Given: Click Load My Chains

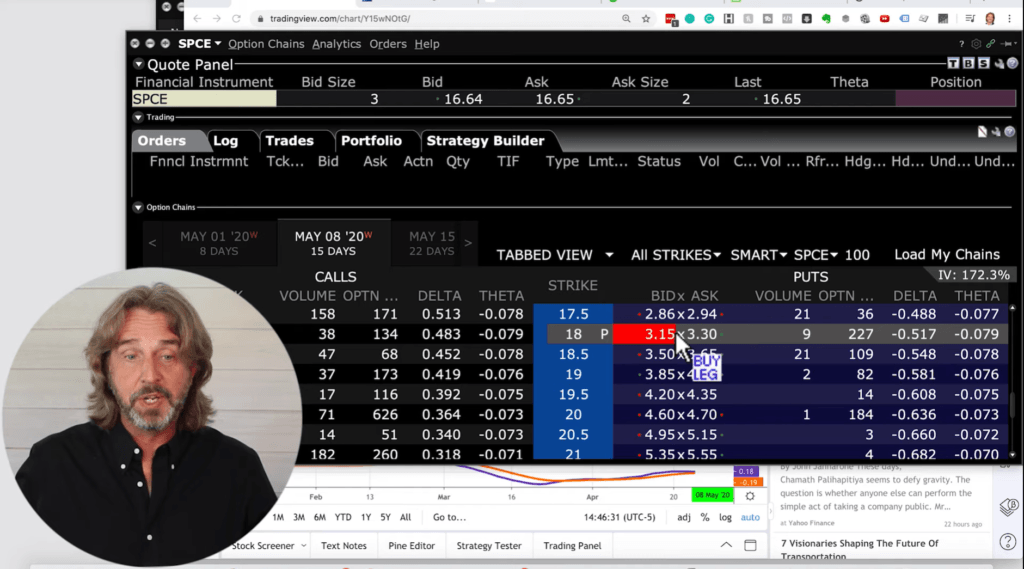Looking at the screenshot, I should (x=947, y=255).
